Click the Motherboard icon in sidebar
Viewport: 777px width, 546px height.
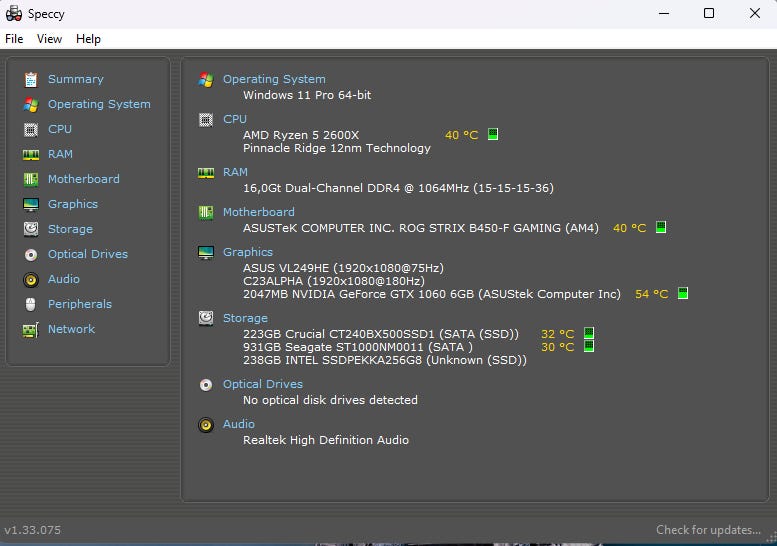pos(31,179)
